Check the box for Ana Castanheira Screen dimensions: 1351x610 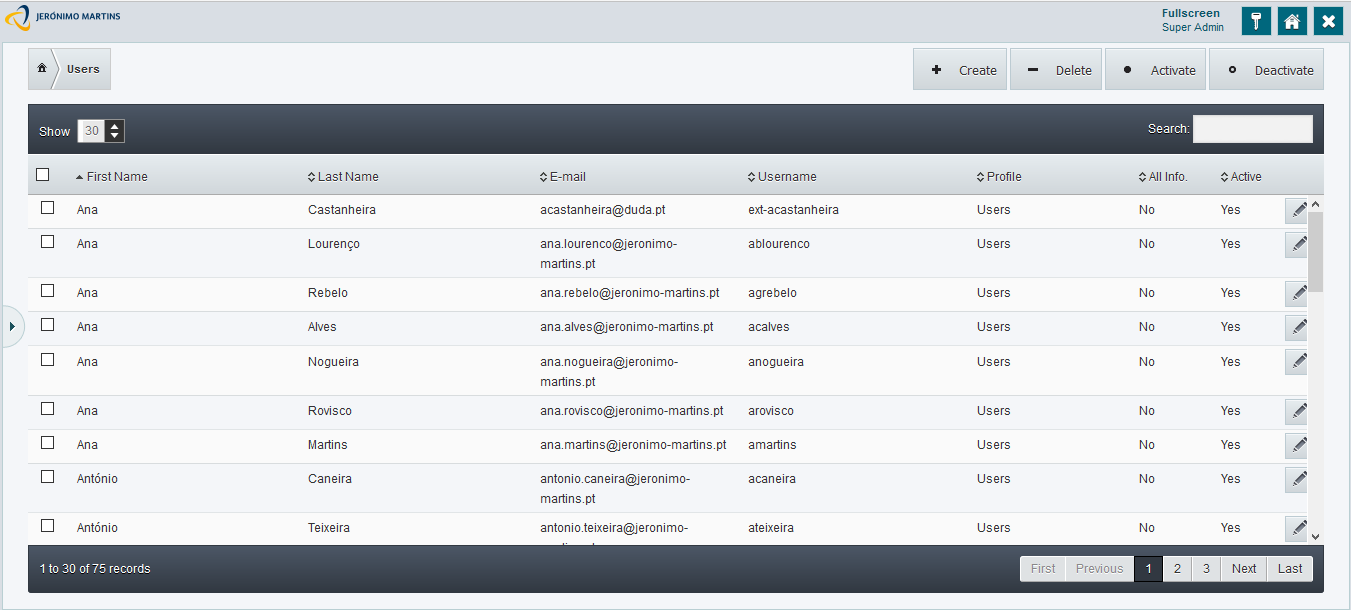[x=47, y=208]
